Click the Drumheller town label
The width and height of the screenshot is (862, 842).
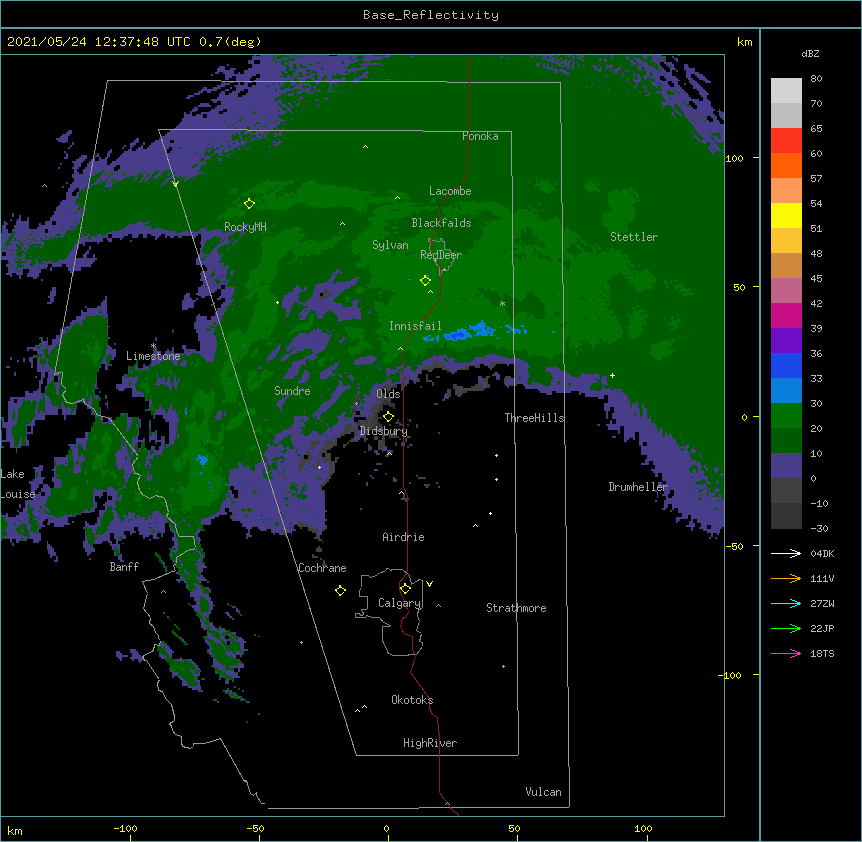tap(638, 487)
